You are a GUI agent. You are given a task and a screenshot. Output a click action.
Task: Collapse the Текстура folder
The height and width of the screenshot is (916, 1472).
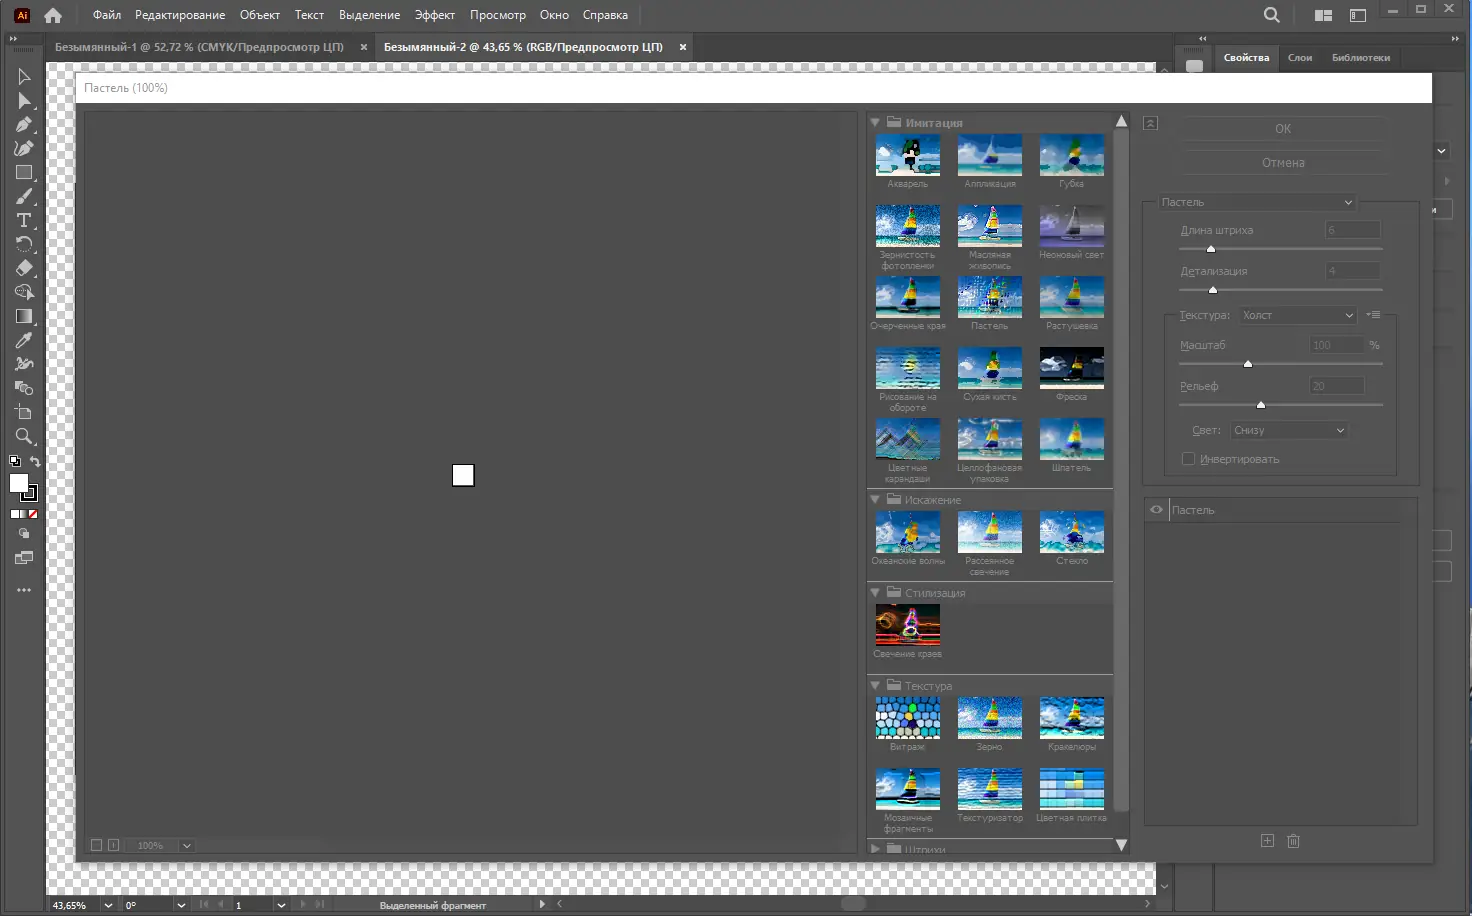tap(875, 686)
